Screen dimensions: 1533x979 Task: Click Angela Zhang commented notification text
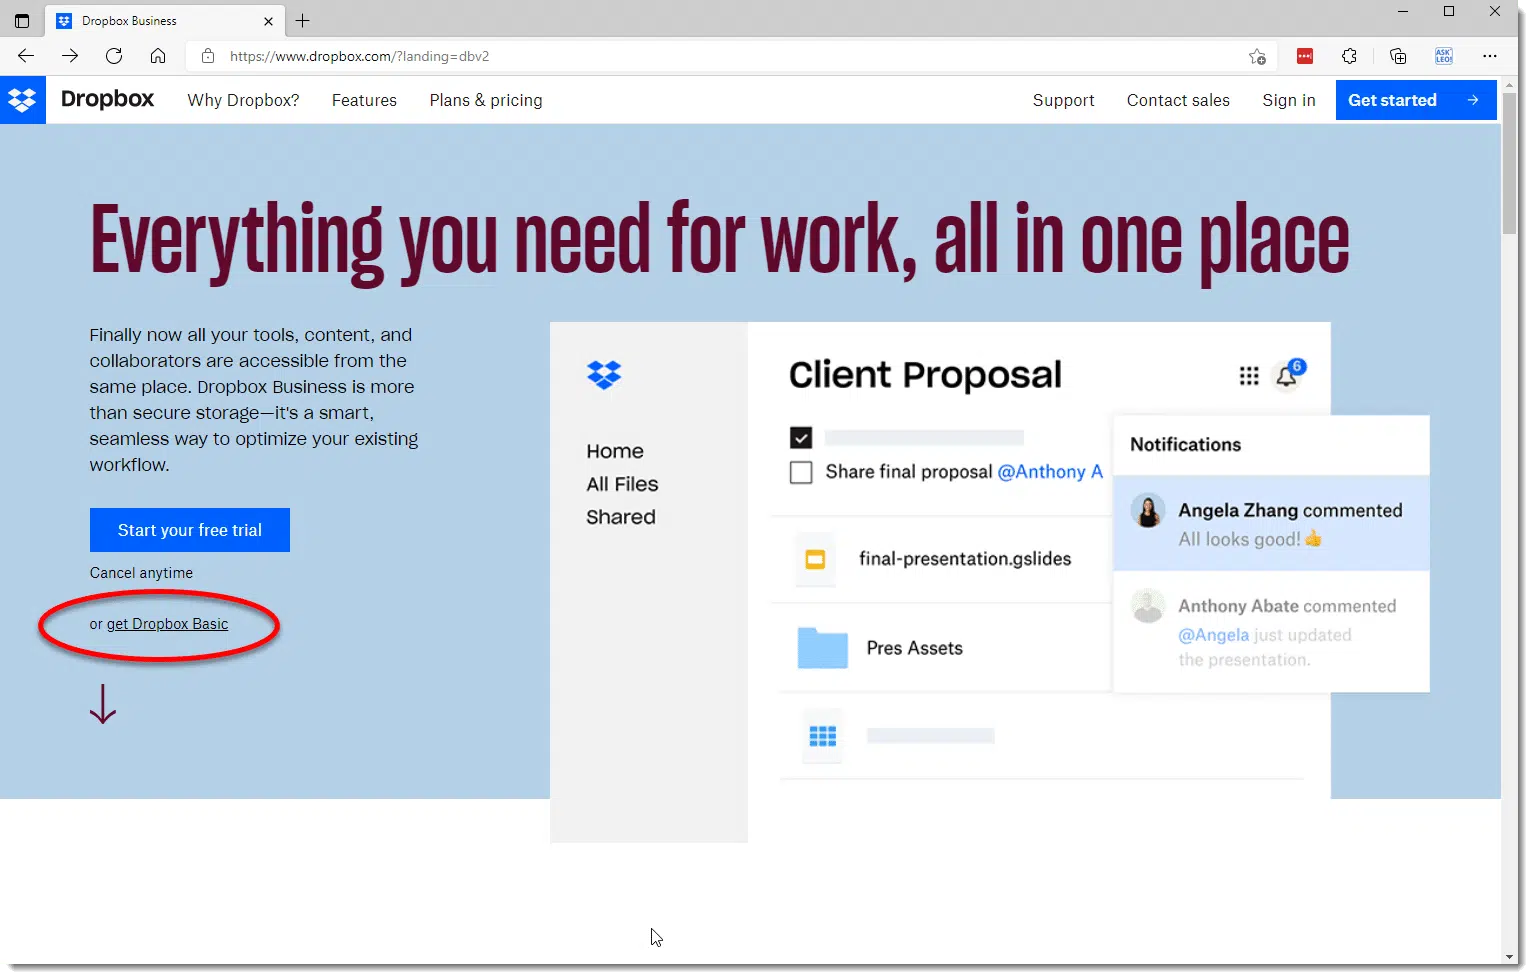tap(1290, 511)
